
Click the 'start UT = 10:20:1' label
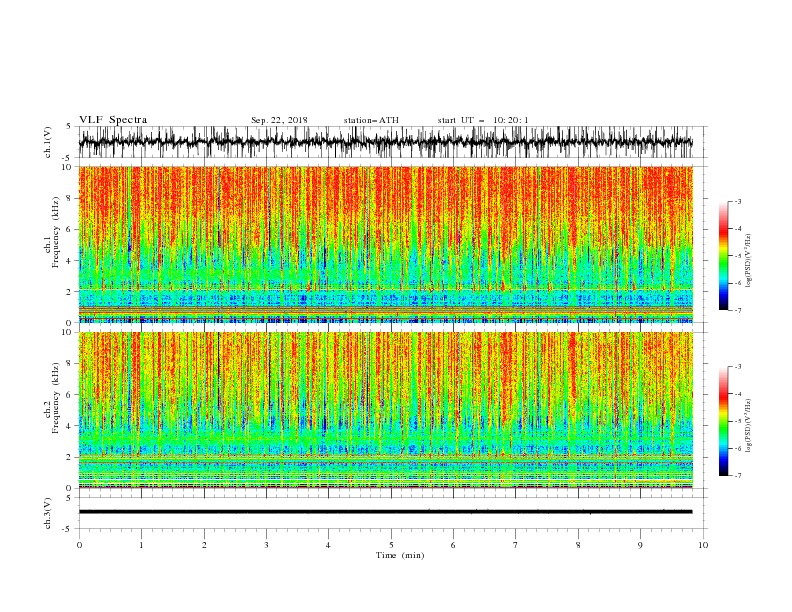(483, 120)
